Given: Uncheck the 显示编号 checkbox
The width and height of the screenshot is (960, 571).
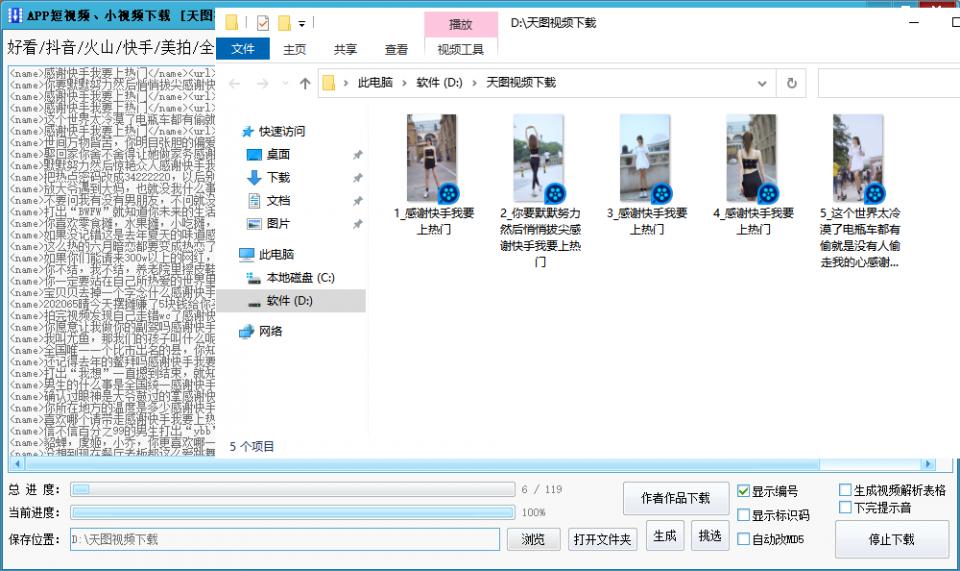Looking at the screenshot, I should pyautogui.click(x=743, y=491).
